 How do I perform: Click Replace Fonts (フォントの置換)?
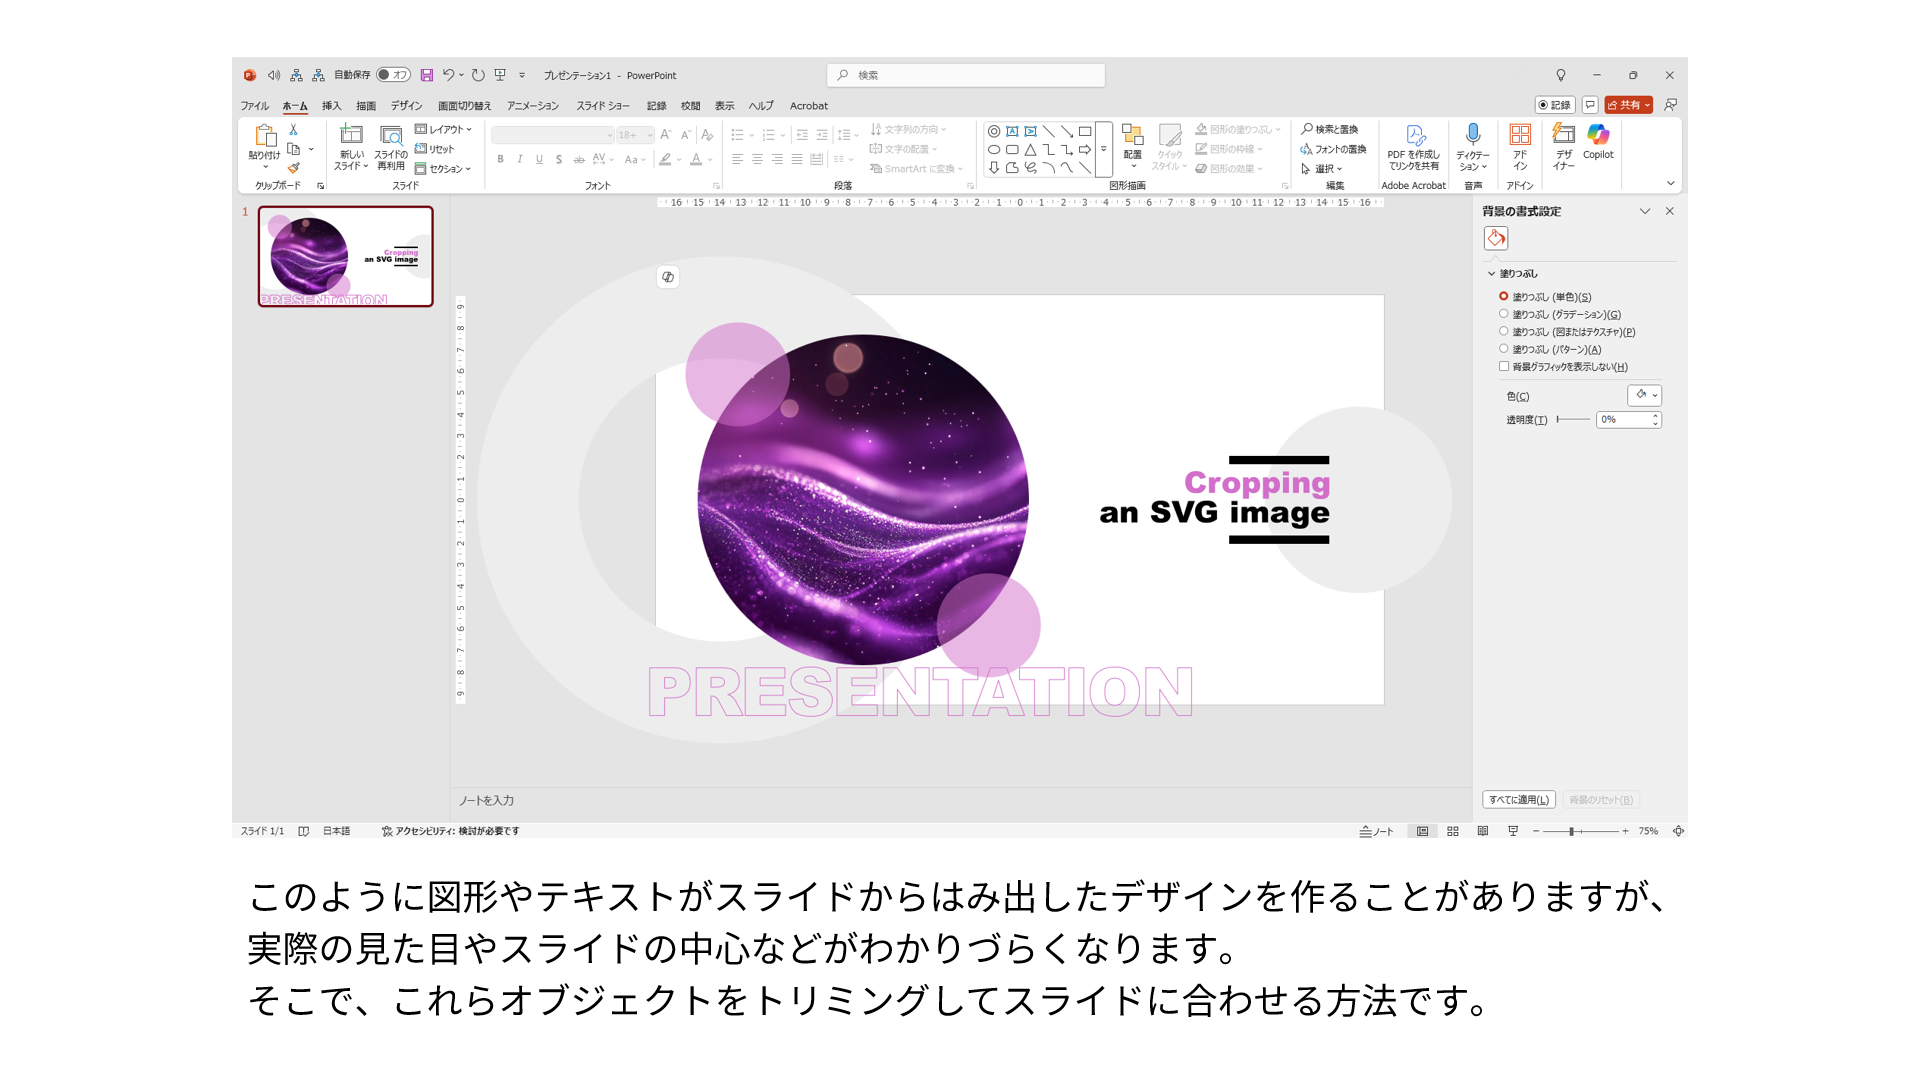1333,149
